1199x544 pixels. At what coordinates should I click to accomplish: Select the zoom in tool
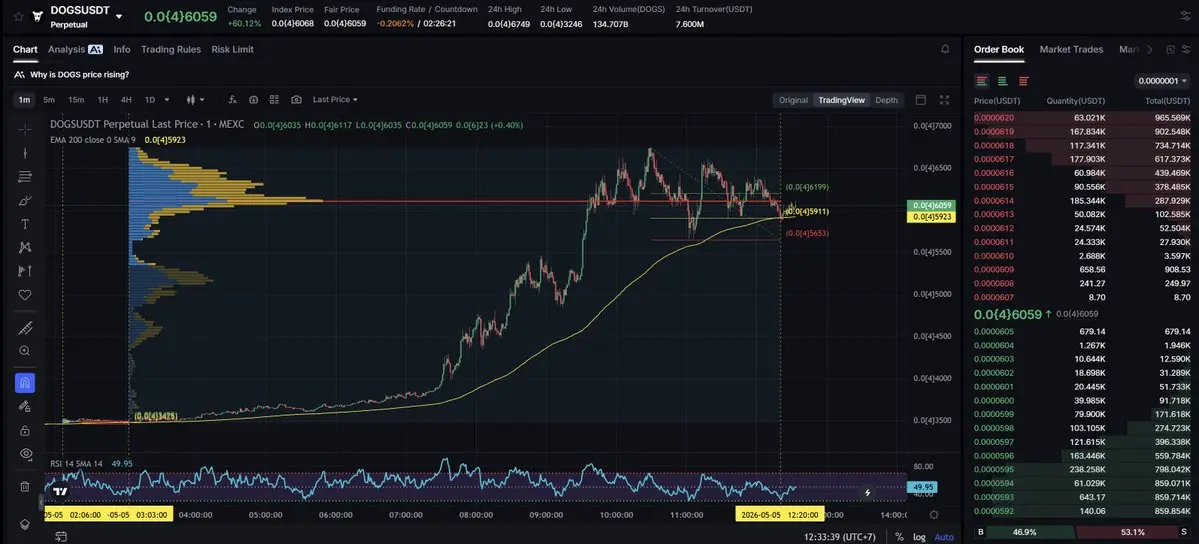[25, 350]
